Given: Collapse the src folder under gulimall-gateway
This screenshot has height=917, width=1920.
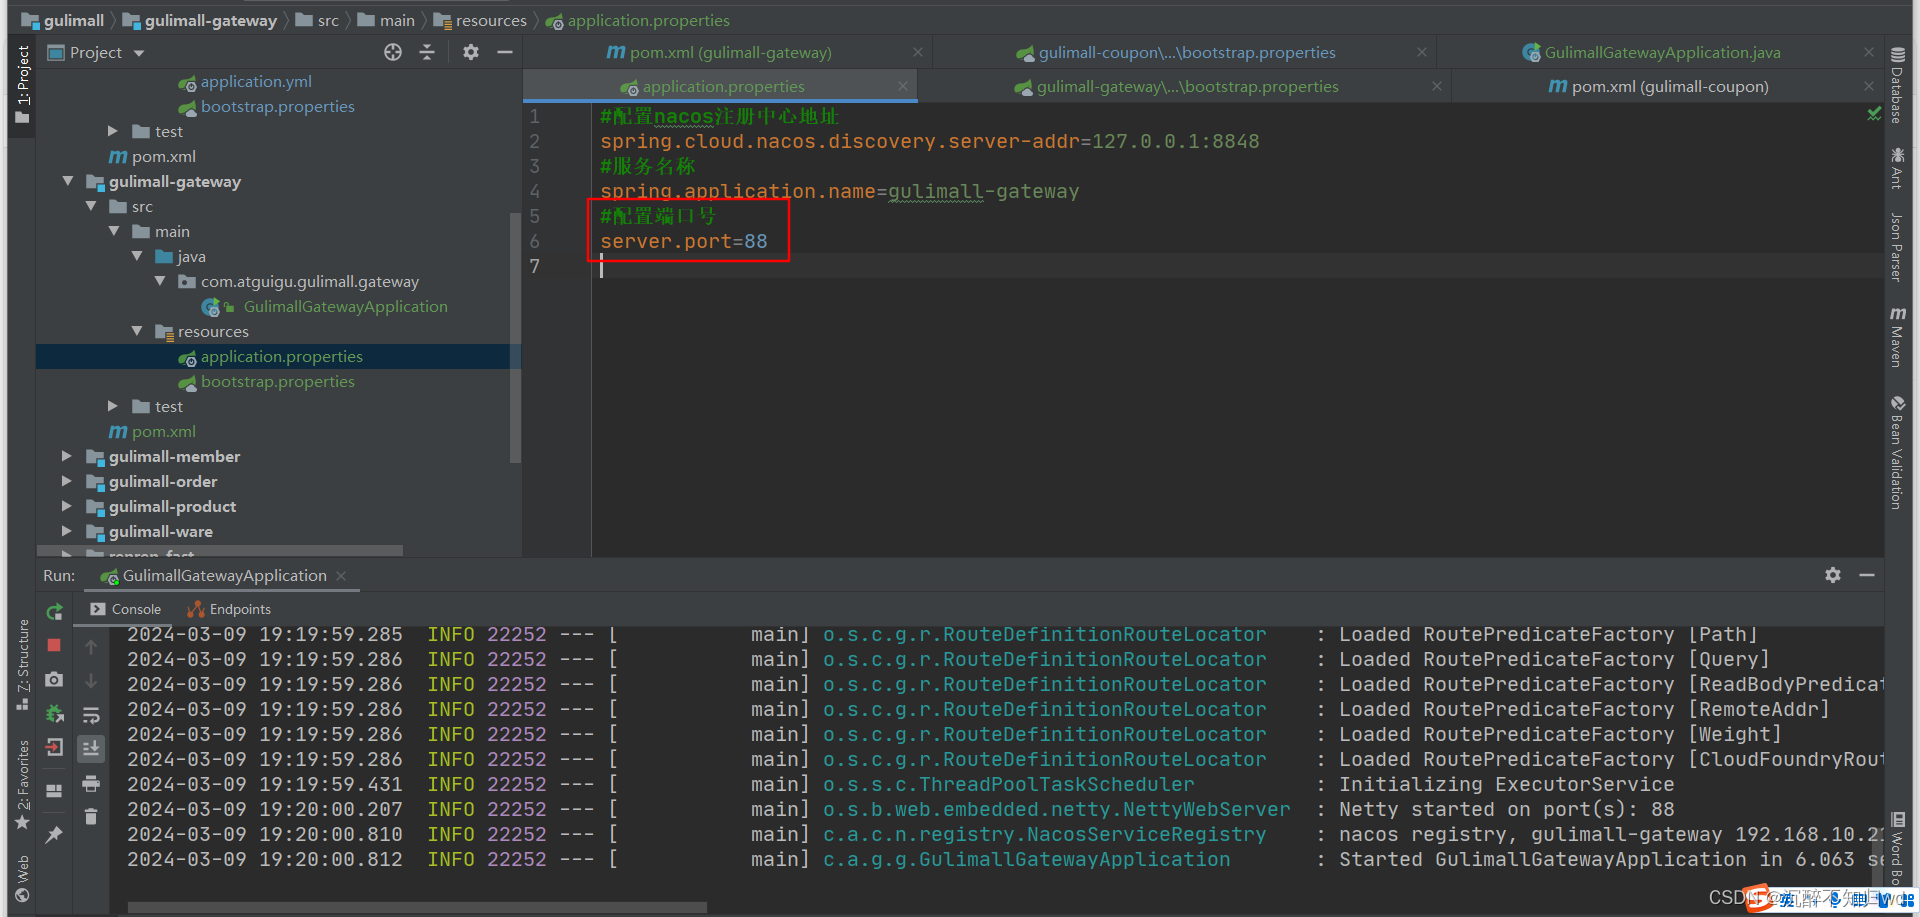Looking at the screenshot, I should (91, 206).
